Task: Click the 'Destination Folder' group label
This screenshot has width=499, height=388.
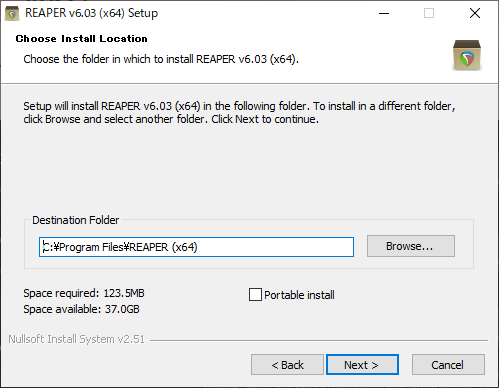Action: pyautogui.click(x=75, y=220)
